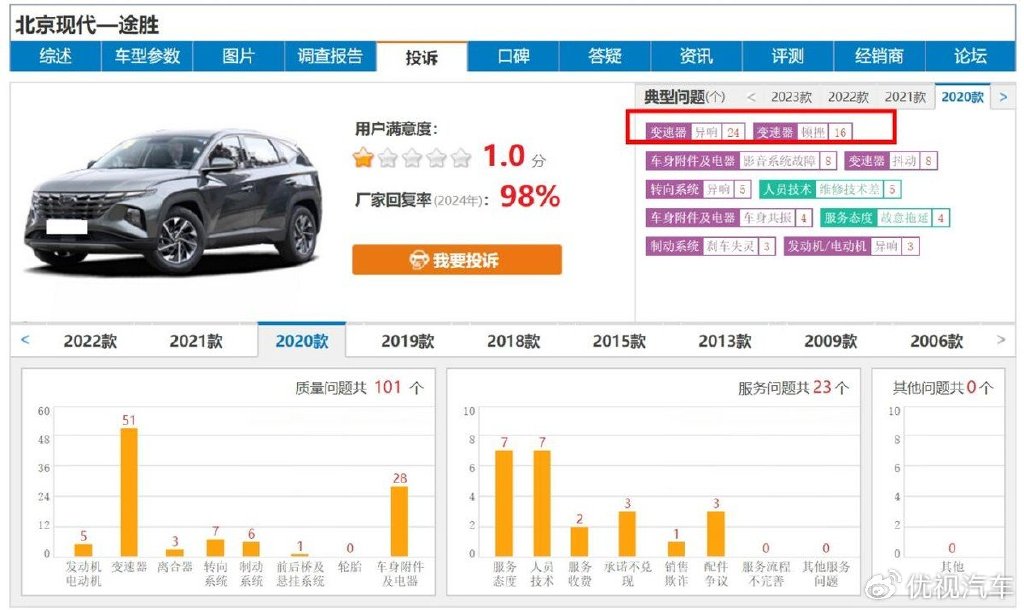
Task: Open the 变速器 异响 24 problem tag
Action: coord(698,130)
